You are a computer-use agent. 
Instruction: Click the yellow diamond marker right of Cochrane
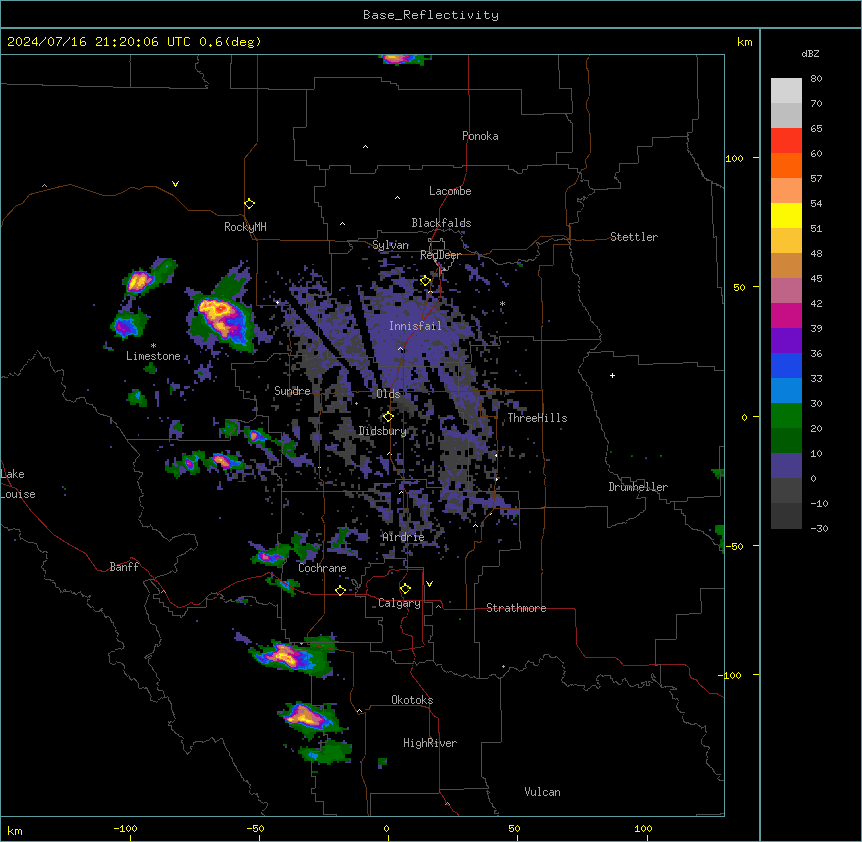(340, 590)
